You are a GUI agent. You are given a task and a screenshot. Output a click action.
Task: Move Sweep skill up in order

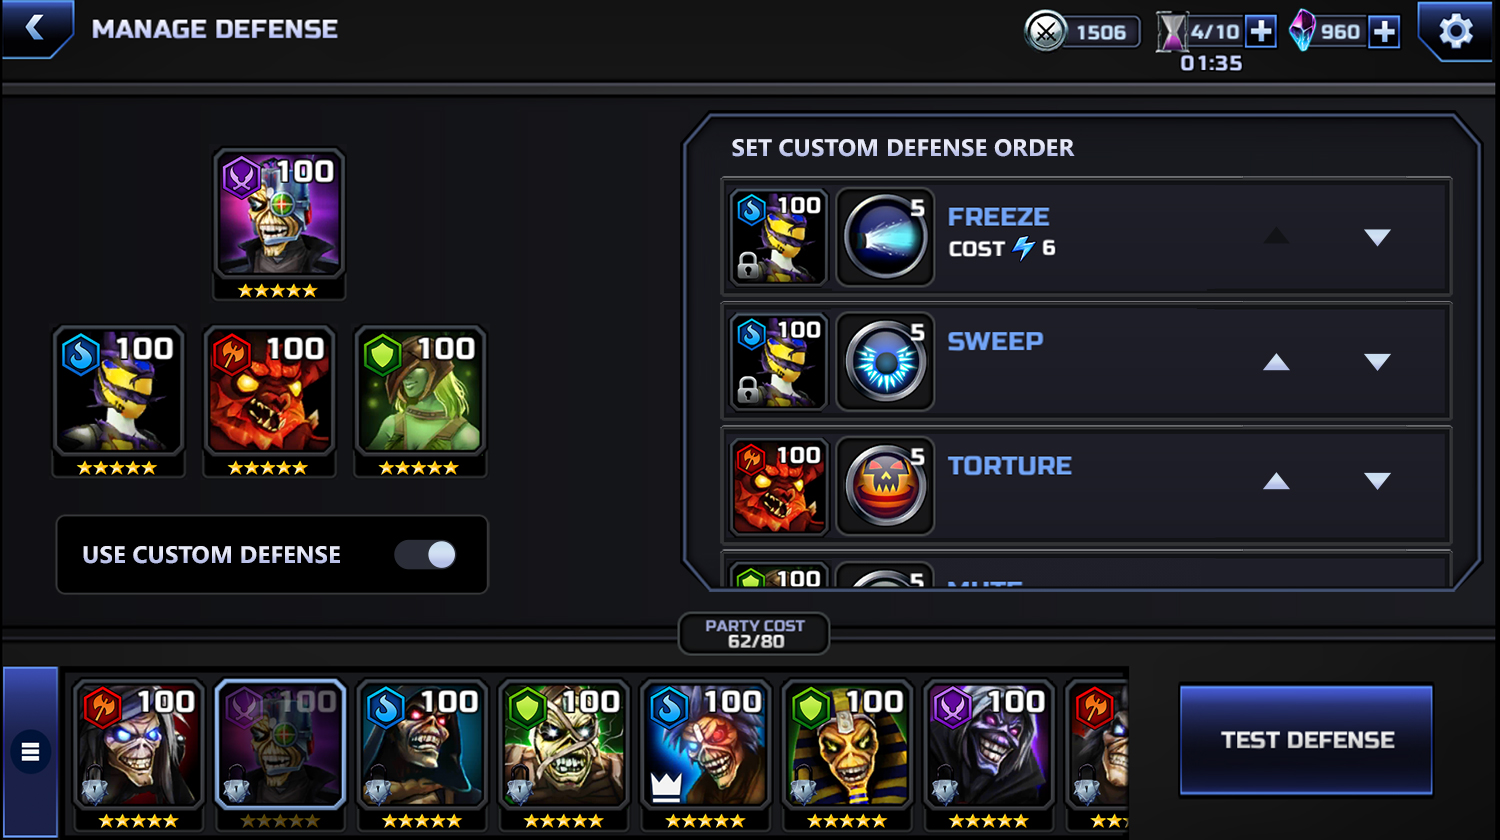click(1276, 362)
